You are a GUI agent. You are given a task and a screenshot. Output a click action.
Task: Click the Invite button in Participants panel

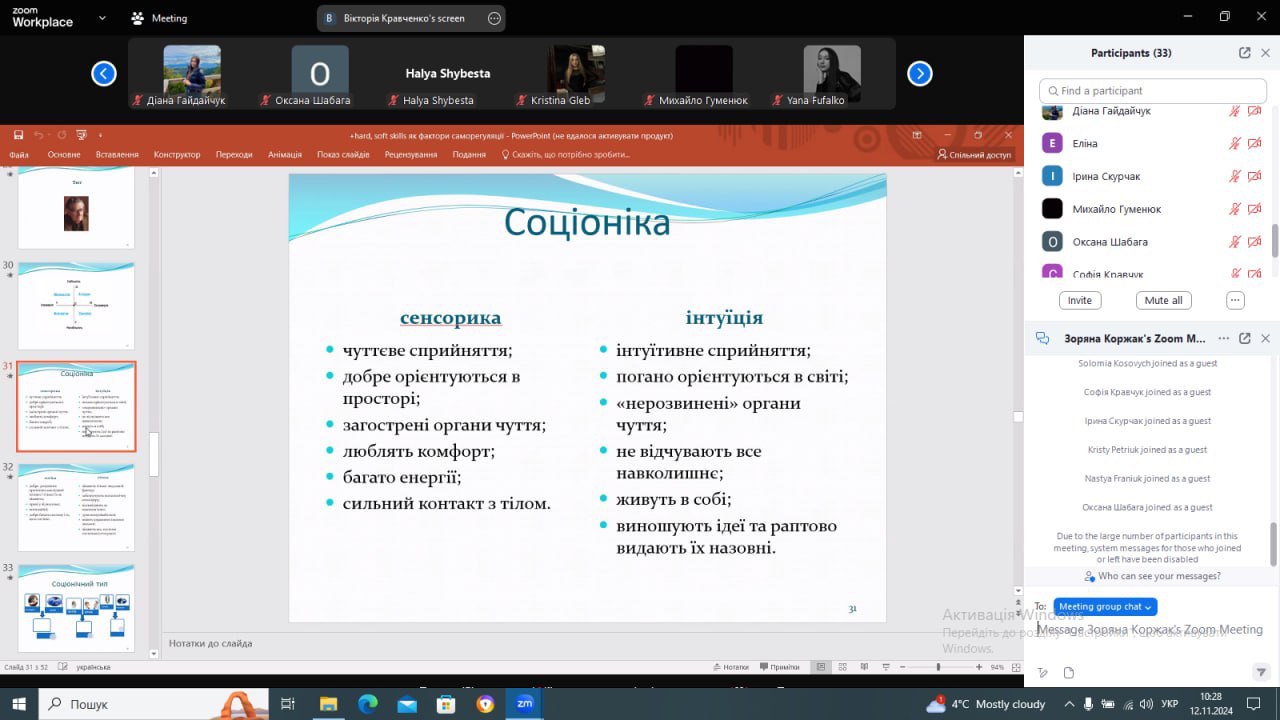coord(1079,300)
